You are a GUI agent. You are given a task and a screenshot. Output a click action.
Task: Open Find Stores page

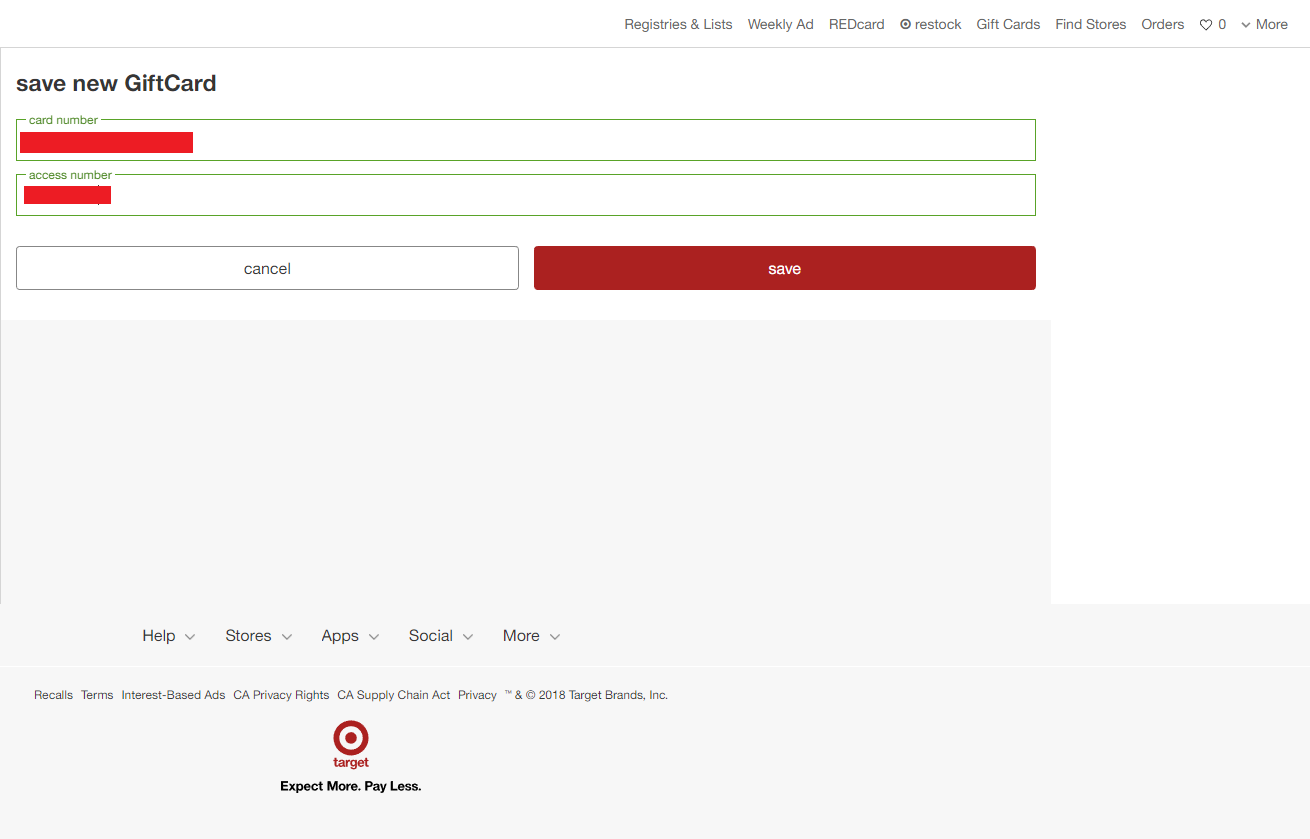pos(1090,24)
